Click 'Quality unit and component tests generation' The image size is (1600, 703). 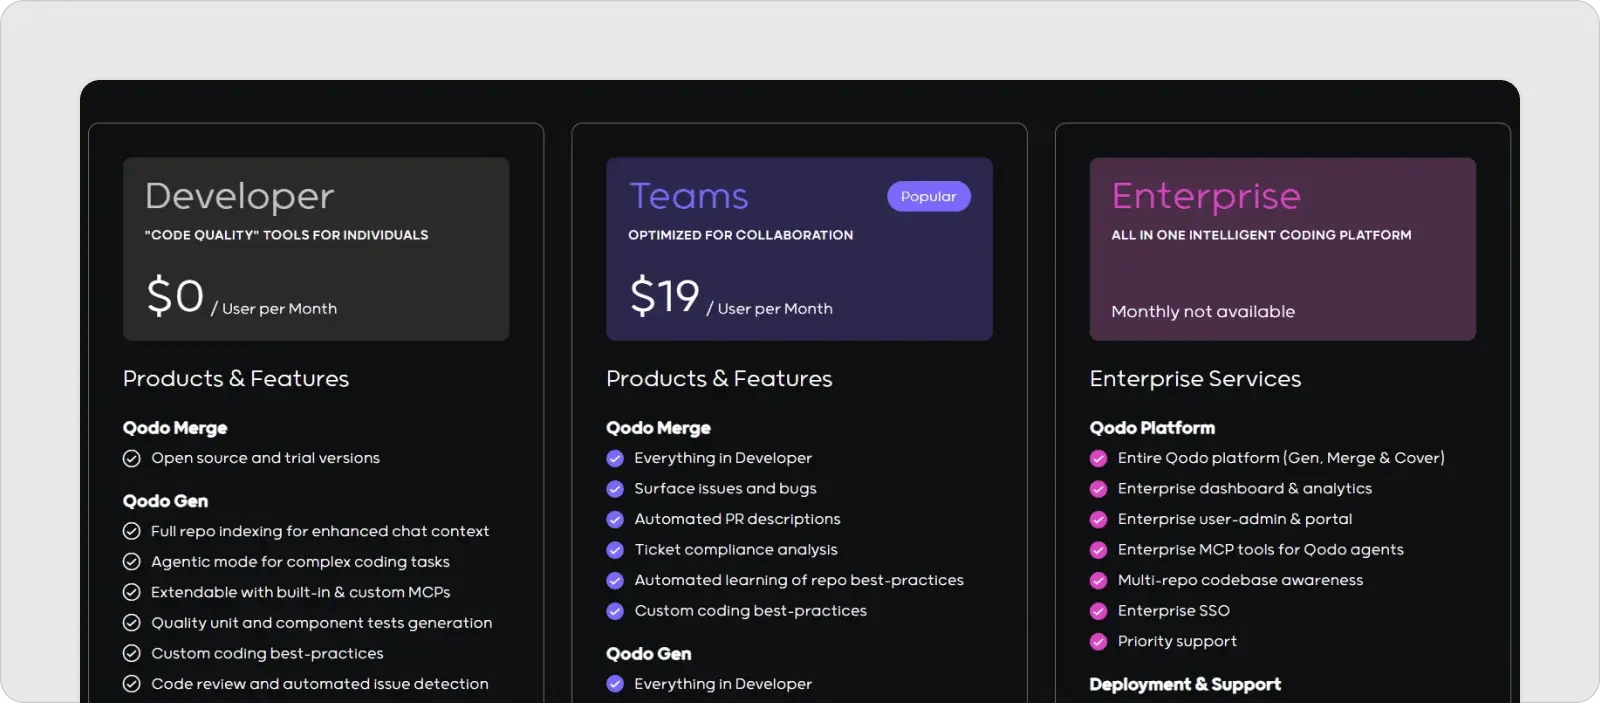coord(321,623)
